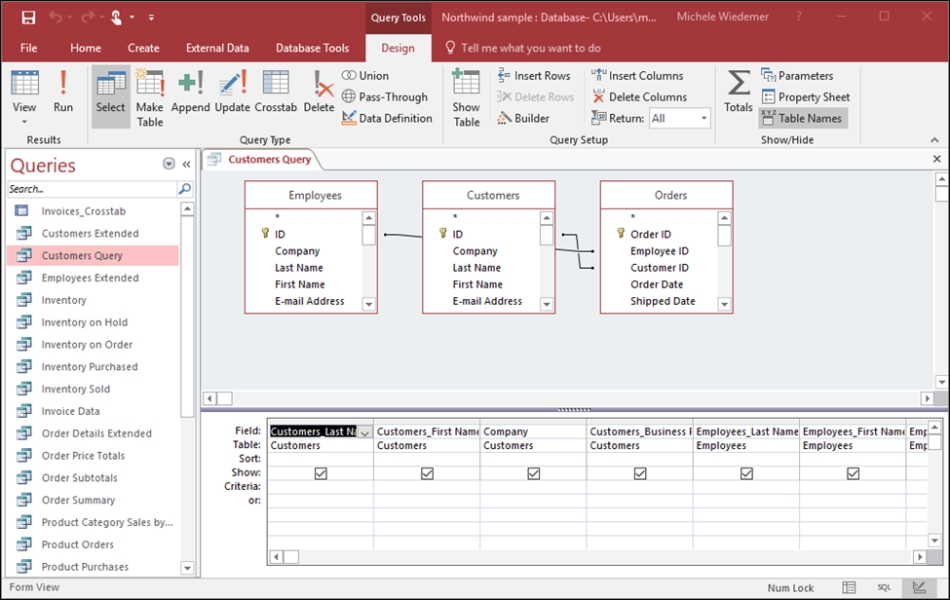
Task: Click the Union query option
Action: click(x=365, y=76)
